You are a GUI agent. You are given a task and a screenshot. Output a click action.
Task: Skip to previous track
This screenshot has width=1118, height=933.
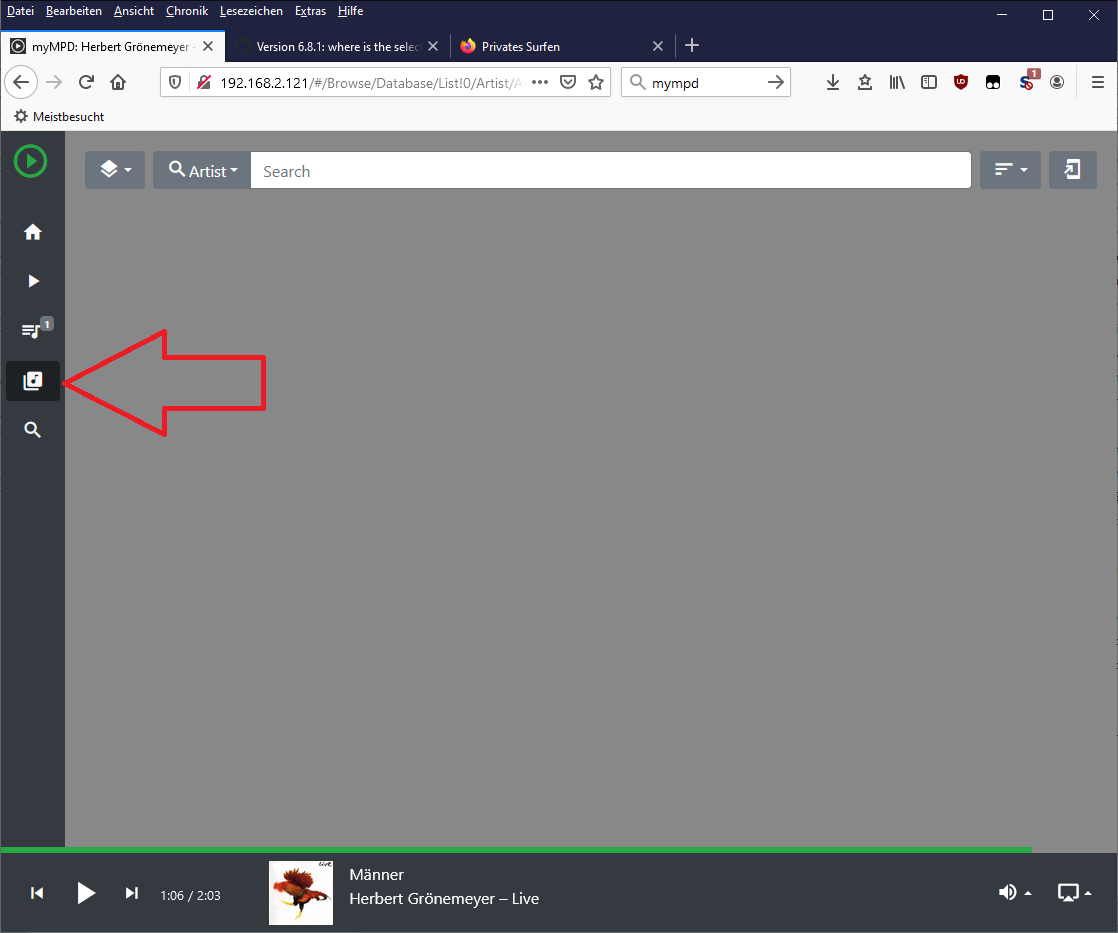coord(37,893)
